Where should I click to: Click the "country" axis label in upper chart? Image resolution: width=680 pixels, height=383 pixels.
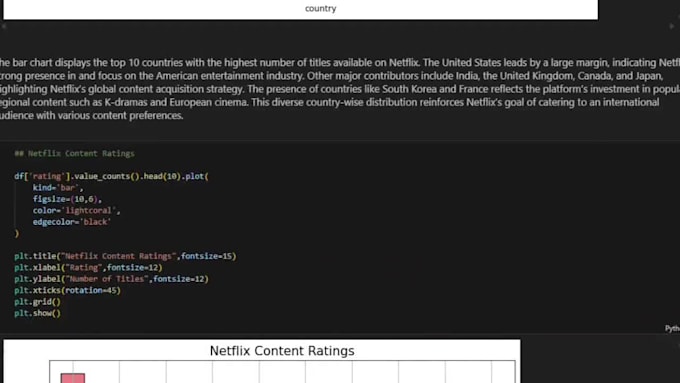pyautogui.click(x=320, y=8)
